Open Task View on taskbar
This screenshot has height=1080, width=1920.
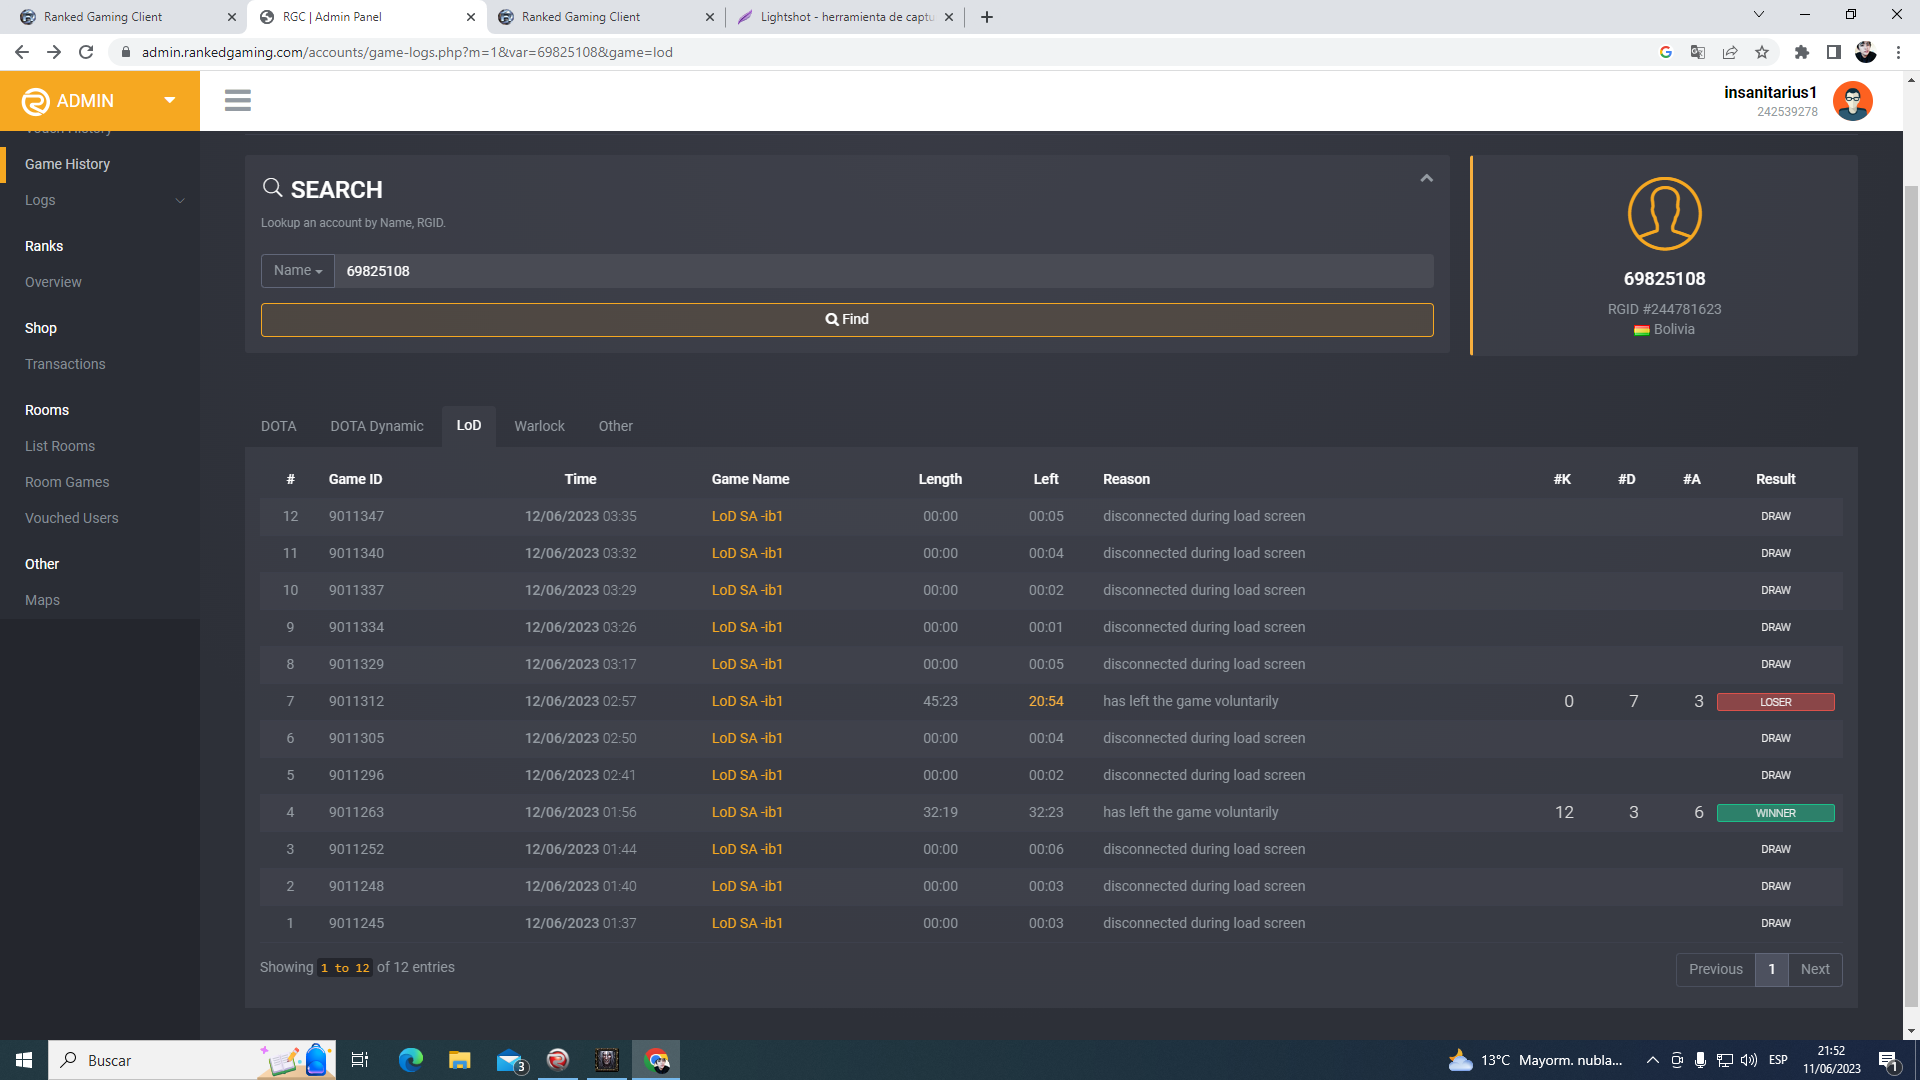pyautogui.click(x=360, y=1060)
